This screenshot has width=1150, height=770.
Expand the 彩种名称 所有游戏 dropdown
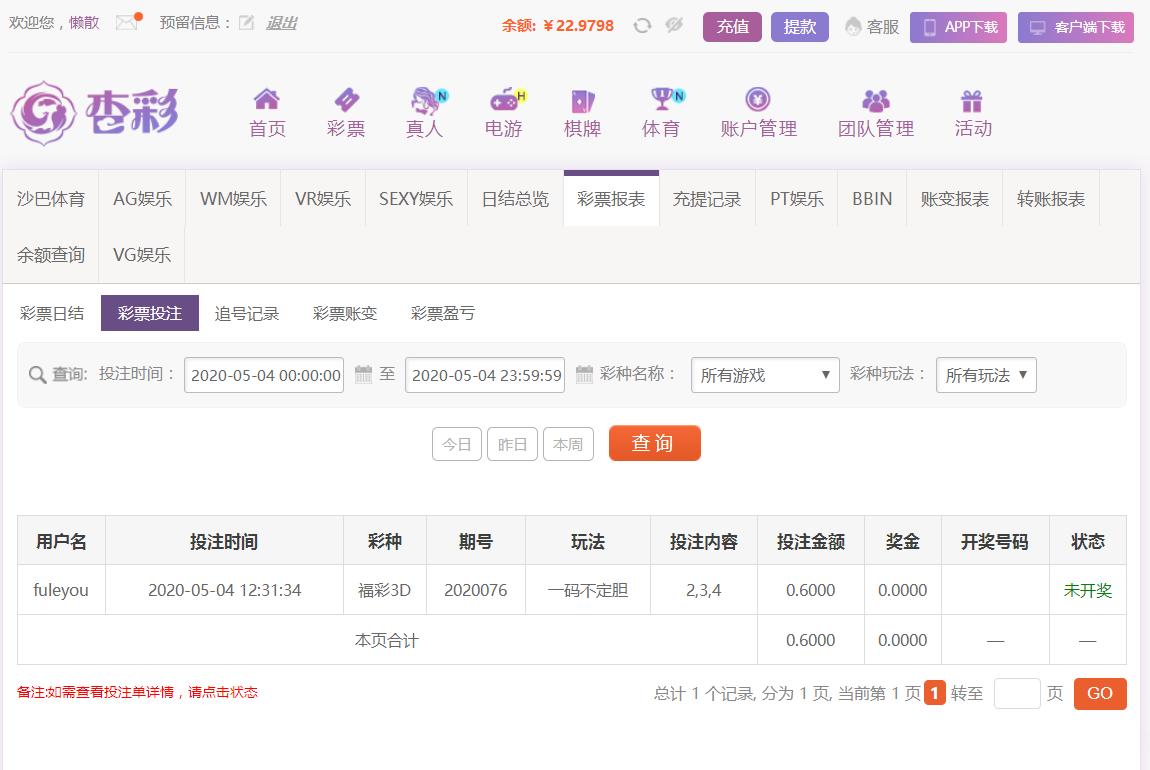765,375
